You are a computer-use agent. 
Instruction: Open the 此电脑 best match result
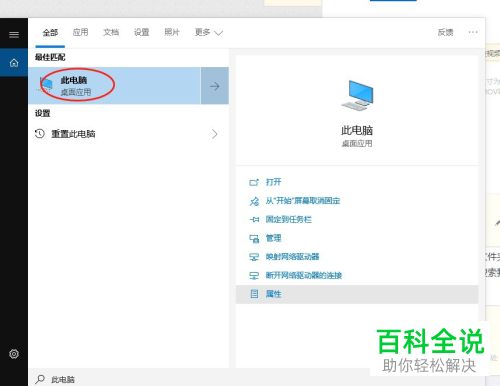pos(115,86)
